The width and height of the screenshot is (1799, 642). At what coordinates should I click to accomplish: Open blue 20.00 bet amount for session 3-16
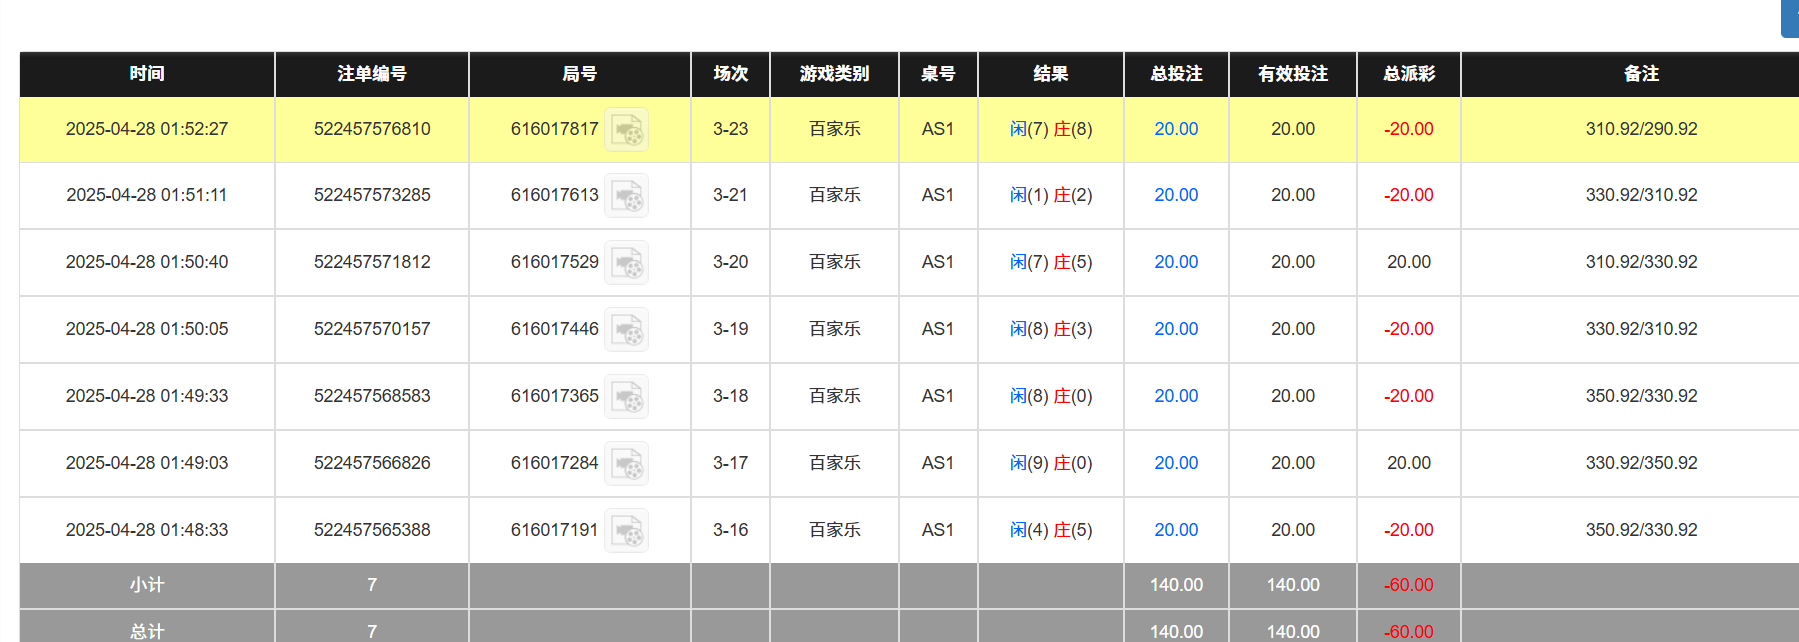[x=1175, y=530]
